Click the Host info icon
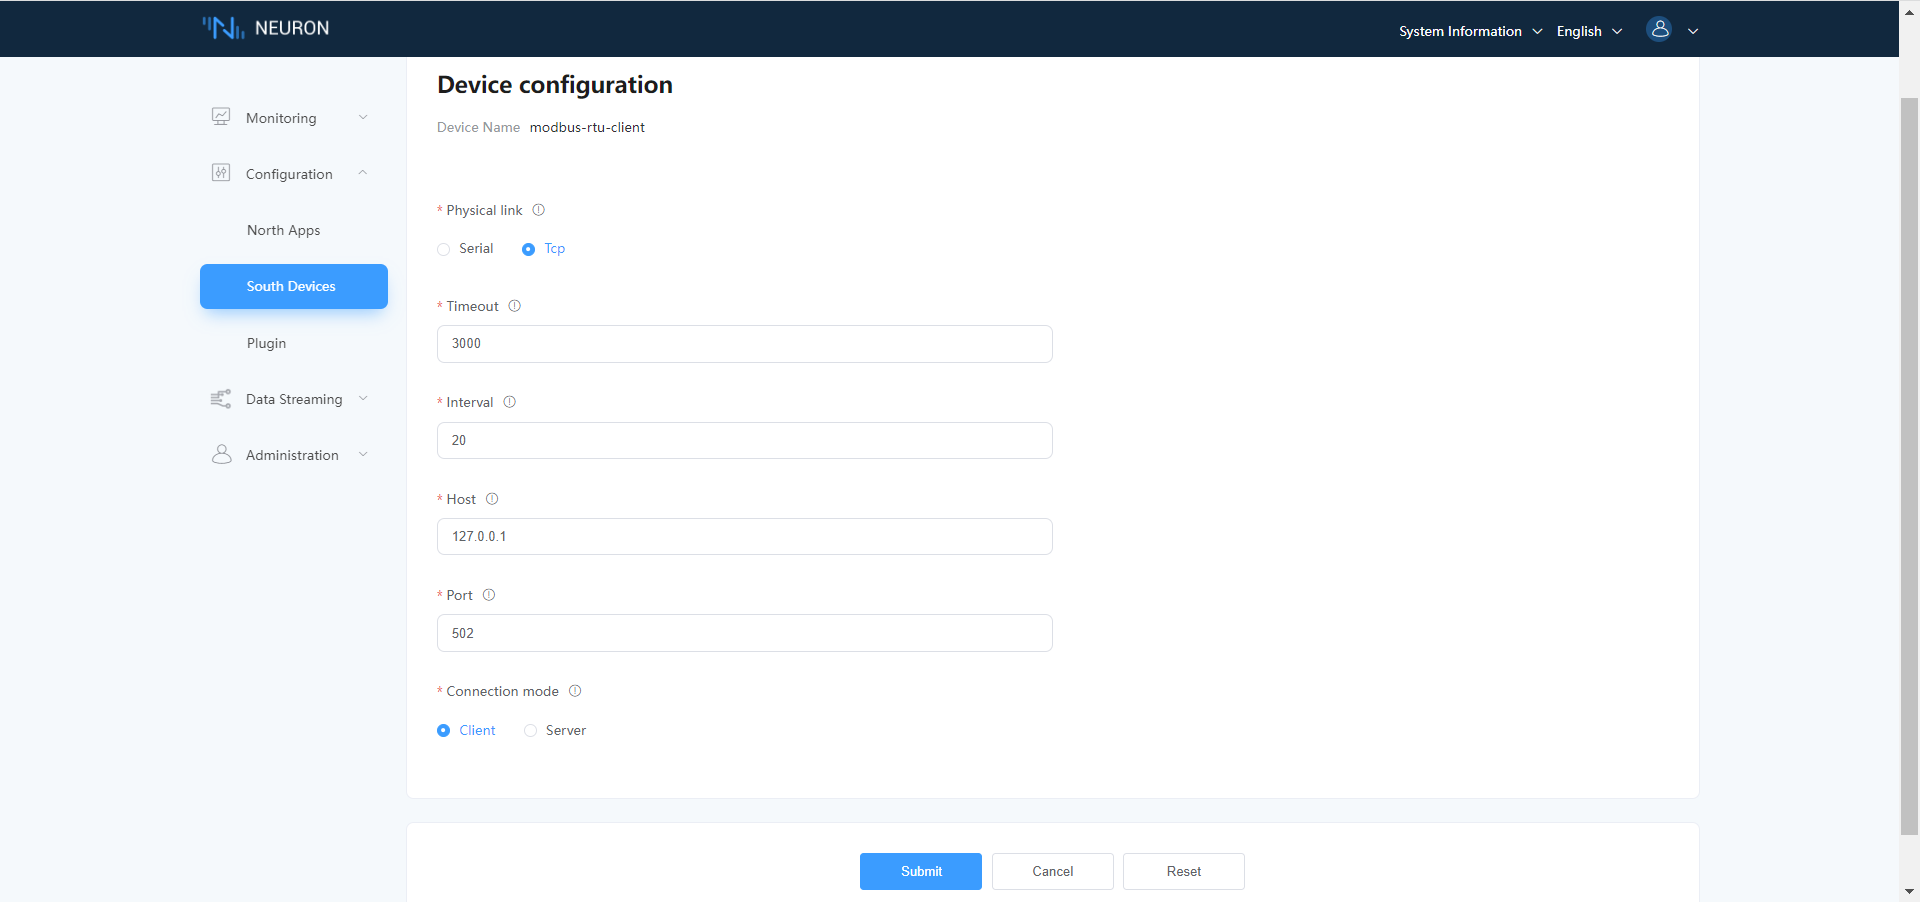Viewport: 1920px width, 902px height. (x=492, y=499)
